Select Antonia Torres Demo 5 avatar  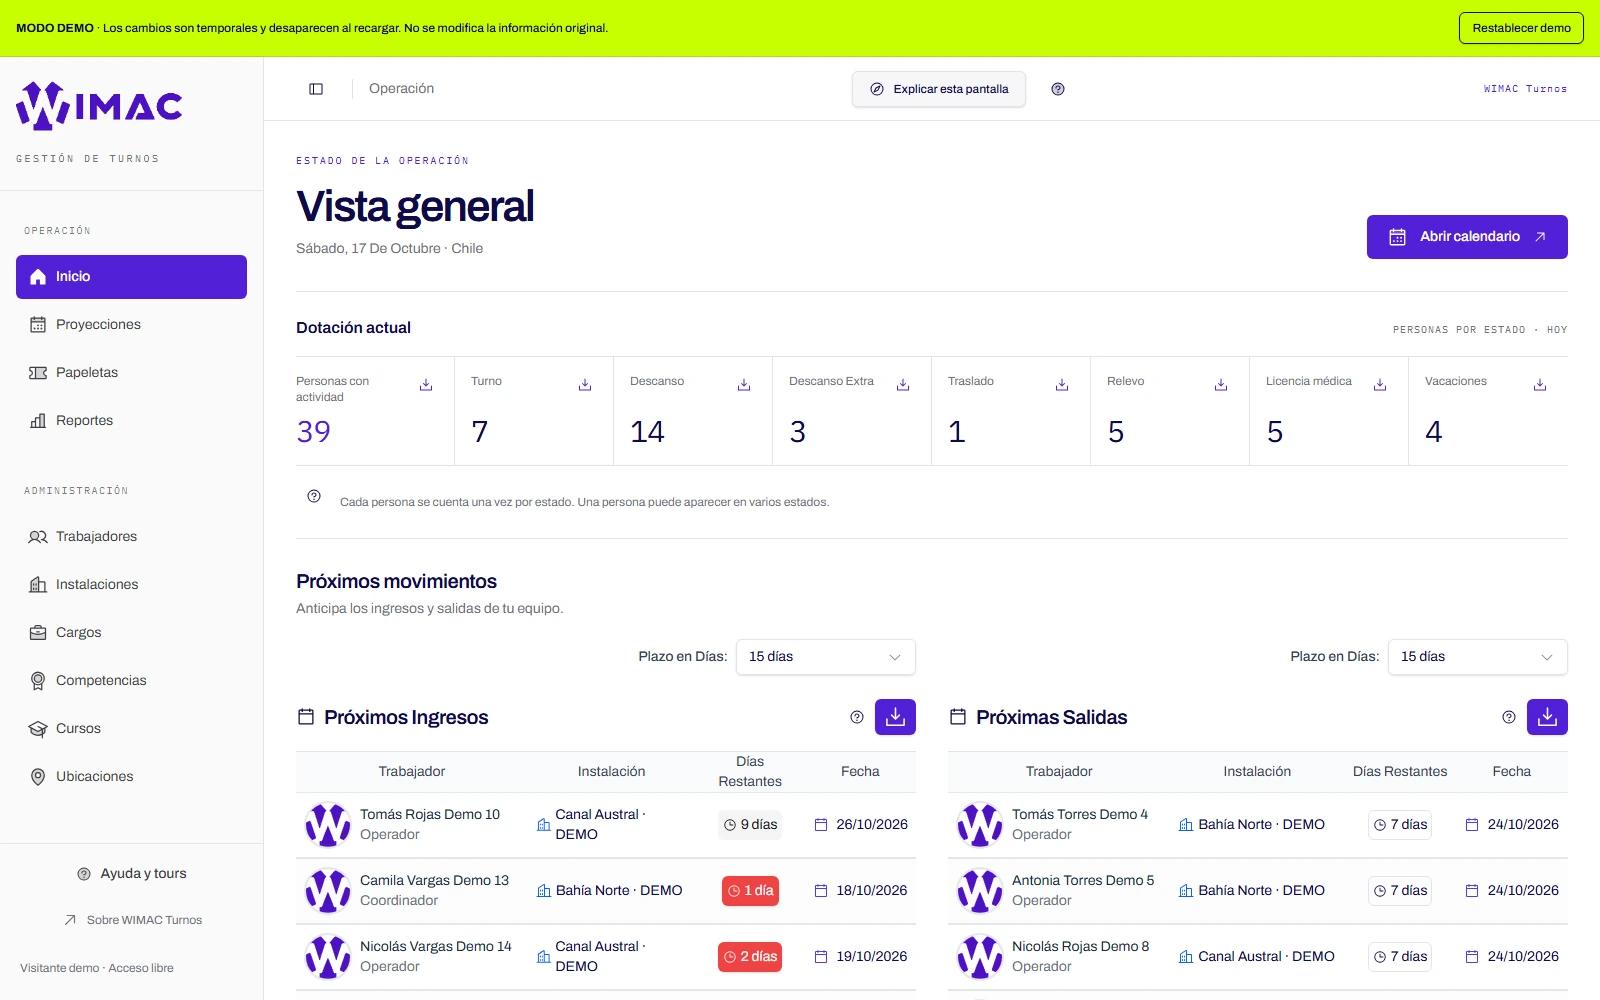point(980,891)
